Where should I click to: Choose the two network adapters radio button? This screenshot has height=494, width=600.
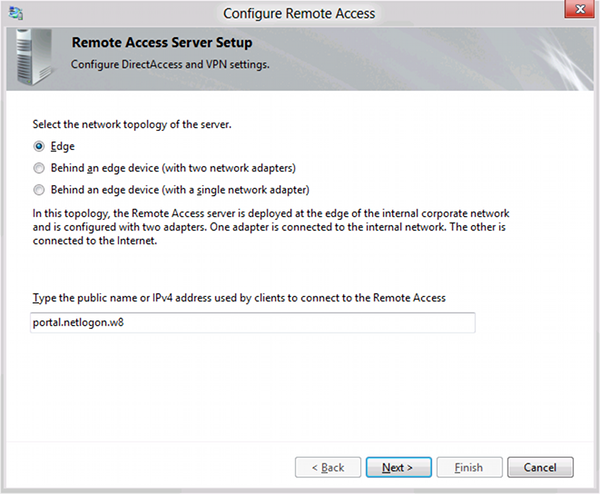[x=39, y=168]
